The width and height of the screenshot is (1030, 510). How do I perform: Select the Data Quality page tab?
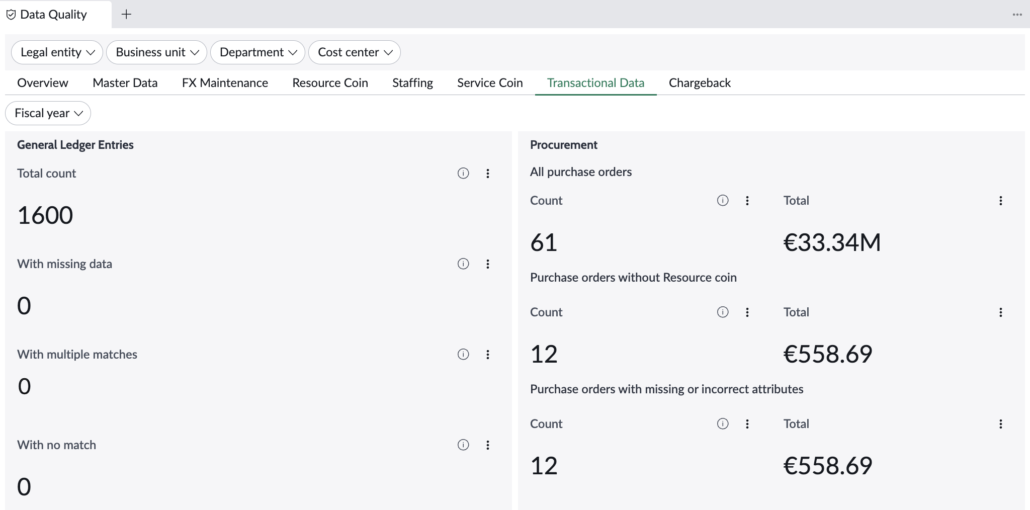click(x=53, y=14)
